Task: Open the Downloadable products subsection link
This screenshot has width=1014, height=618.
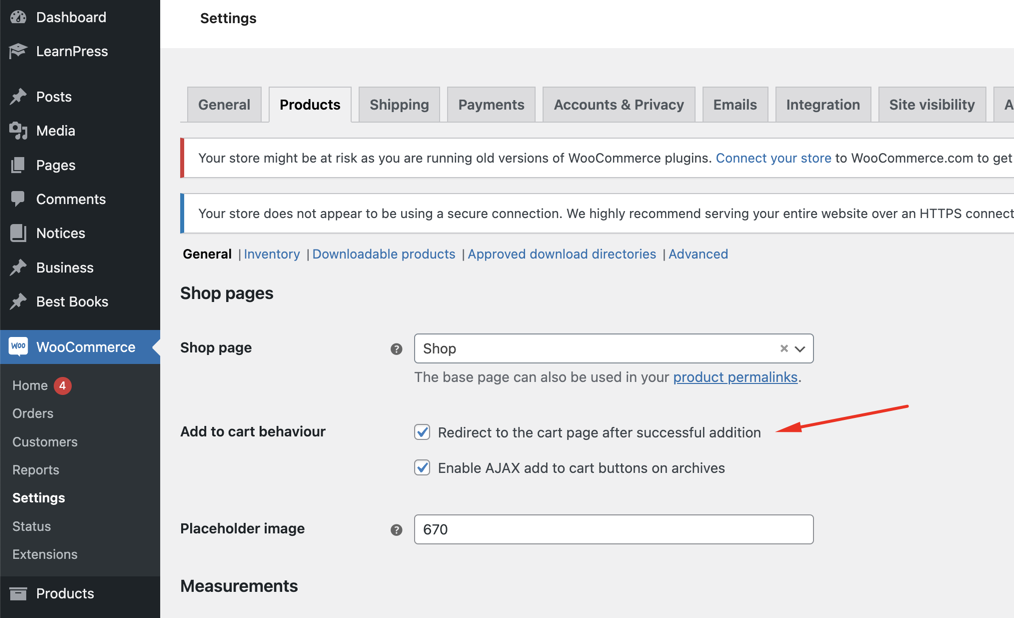Action: 383,254
